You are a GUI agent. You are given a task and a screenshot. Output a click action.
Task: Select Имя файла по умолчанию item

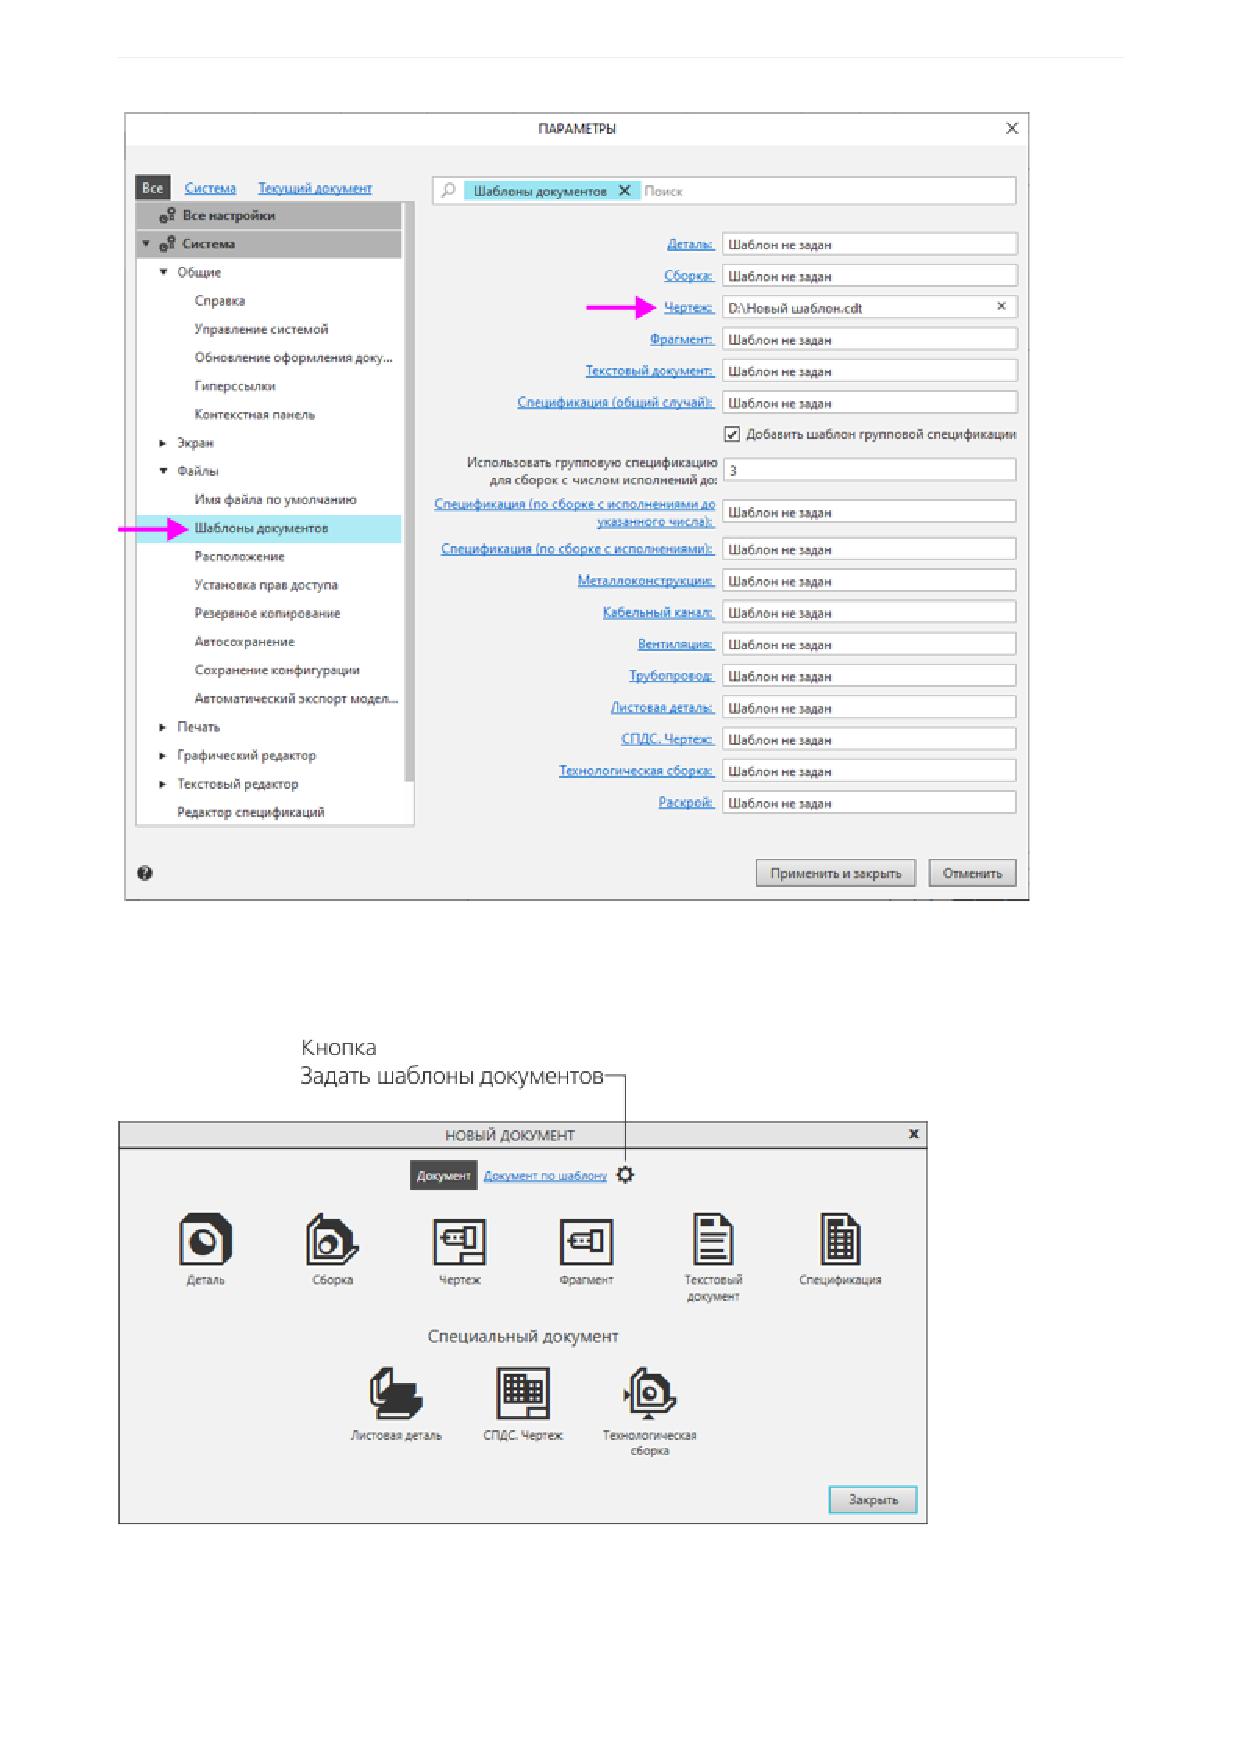(x=275, y=499)
